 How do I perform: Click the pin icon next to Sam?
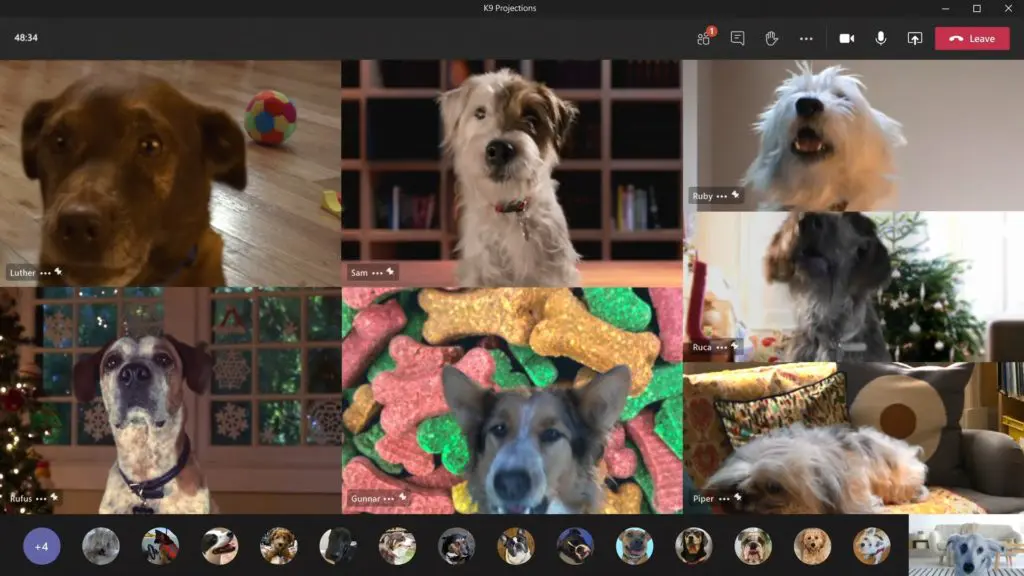pos(390,272)
